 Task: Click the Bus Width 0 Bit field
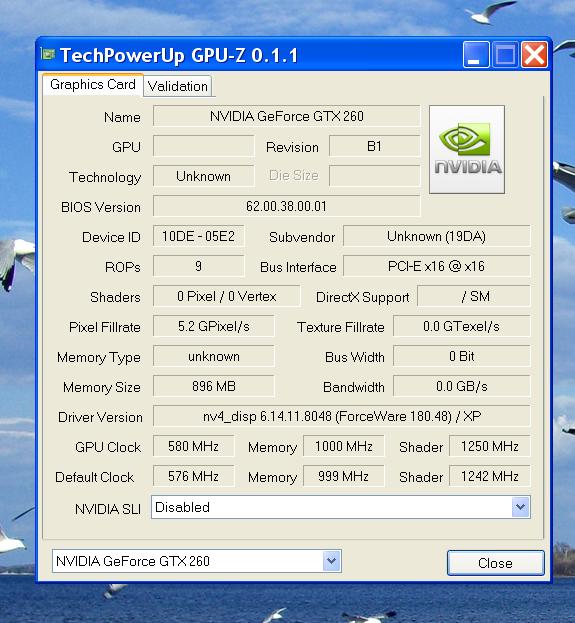point(461,356)
